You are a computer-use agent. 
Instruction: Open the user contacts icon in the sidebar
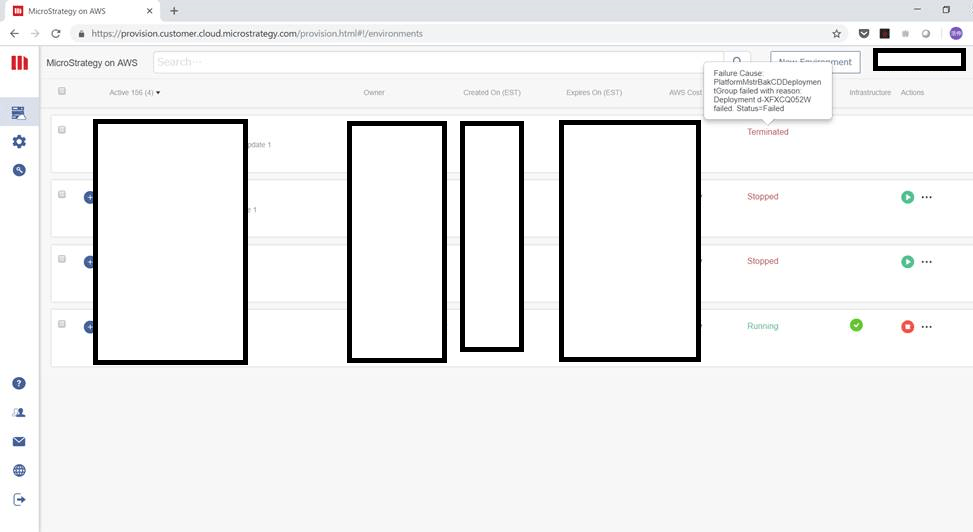(19, 412)
